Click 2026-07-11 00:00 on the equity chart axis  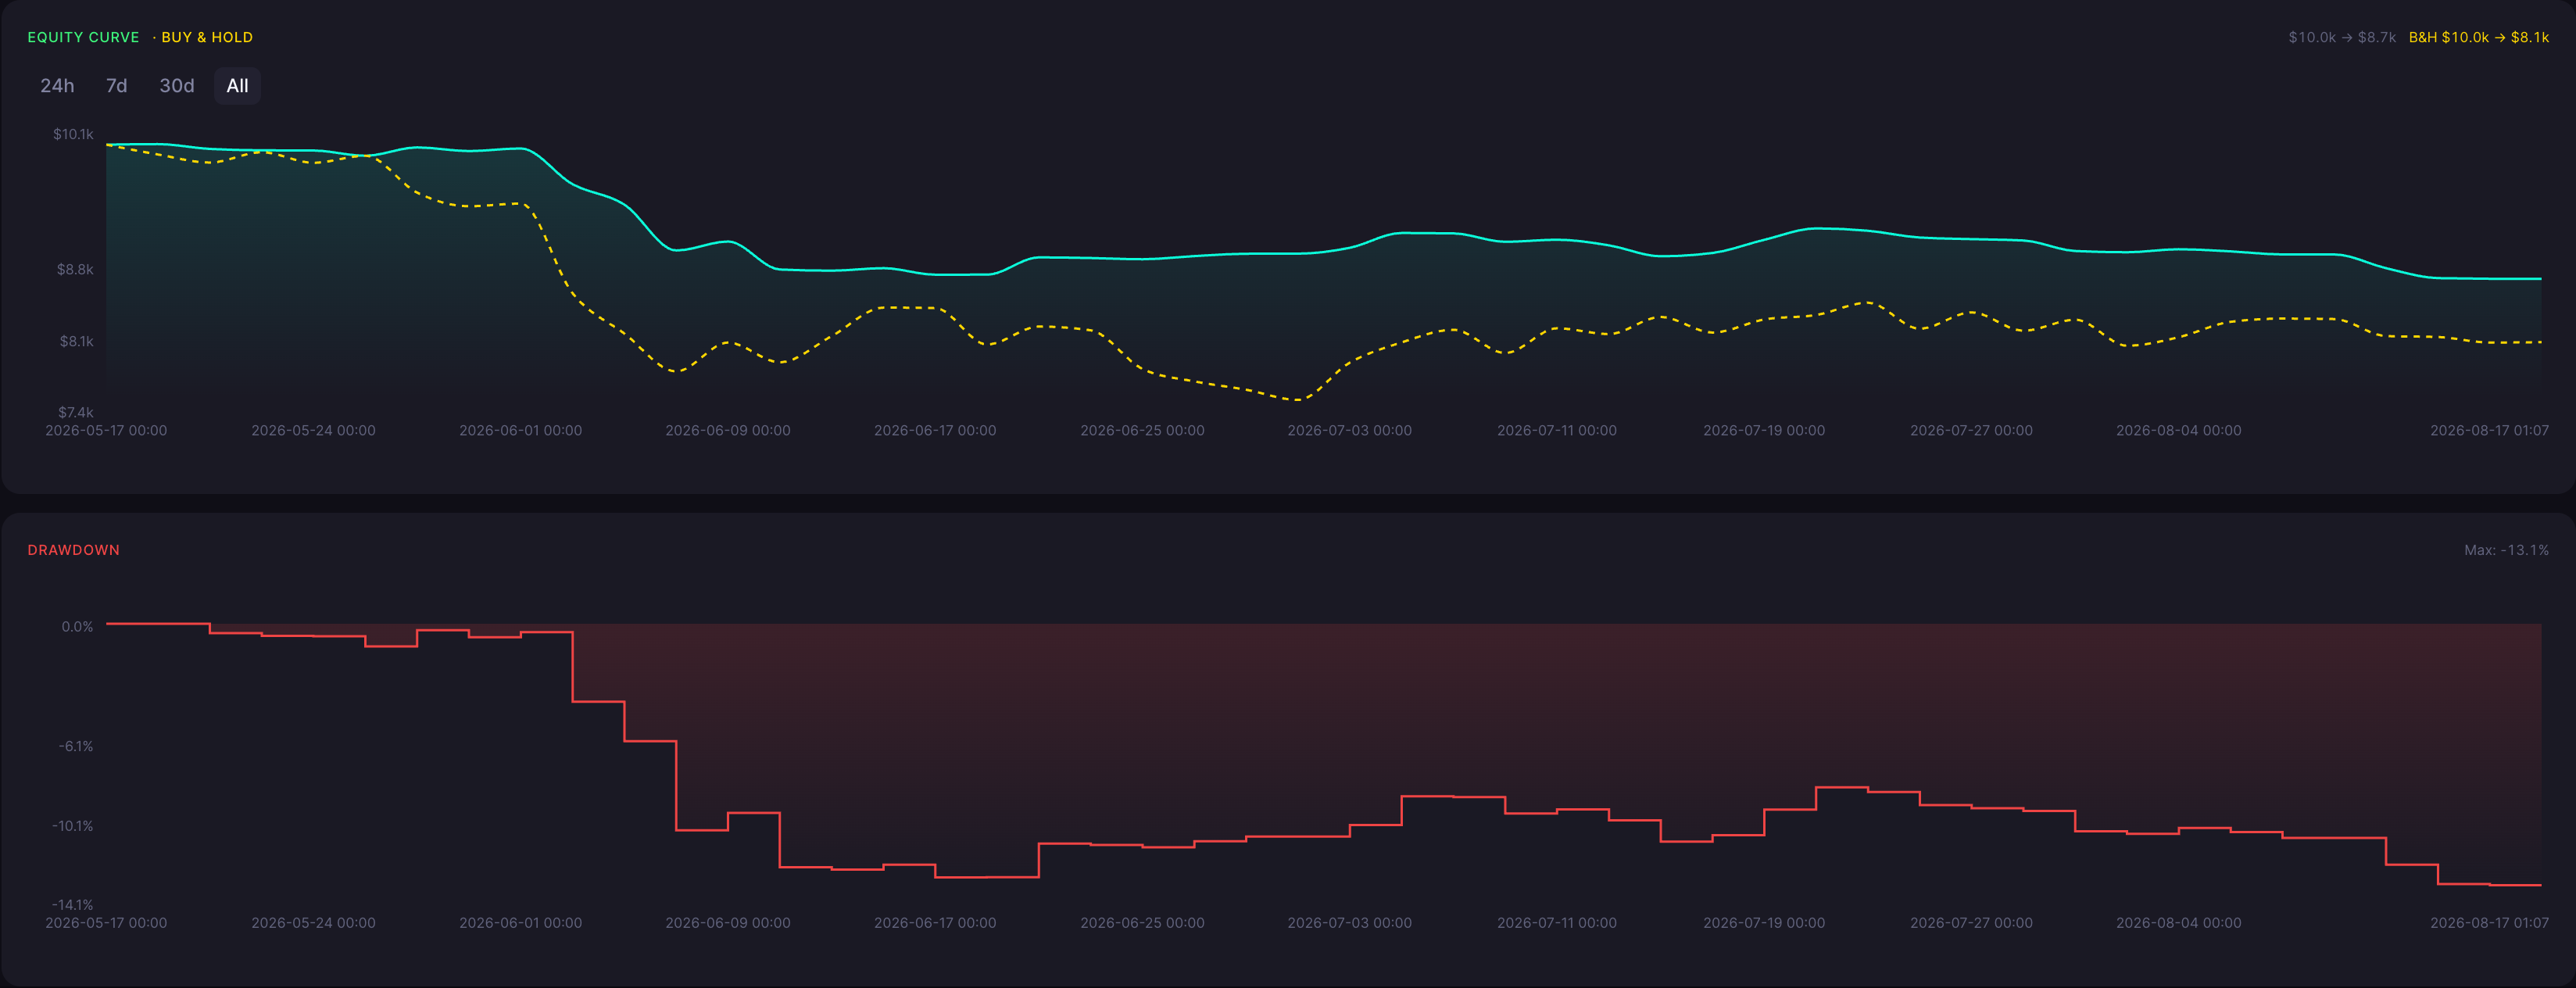tap(1556, 430)
